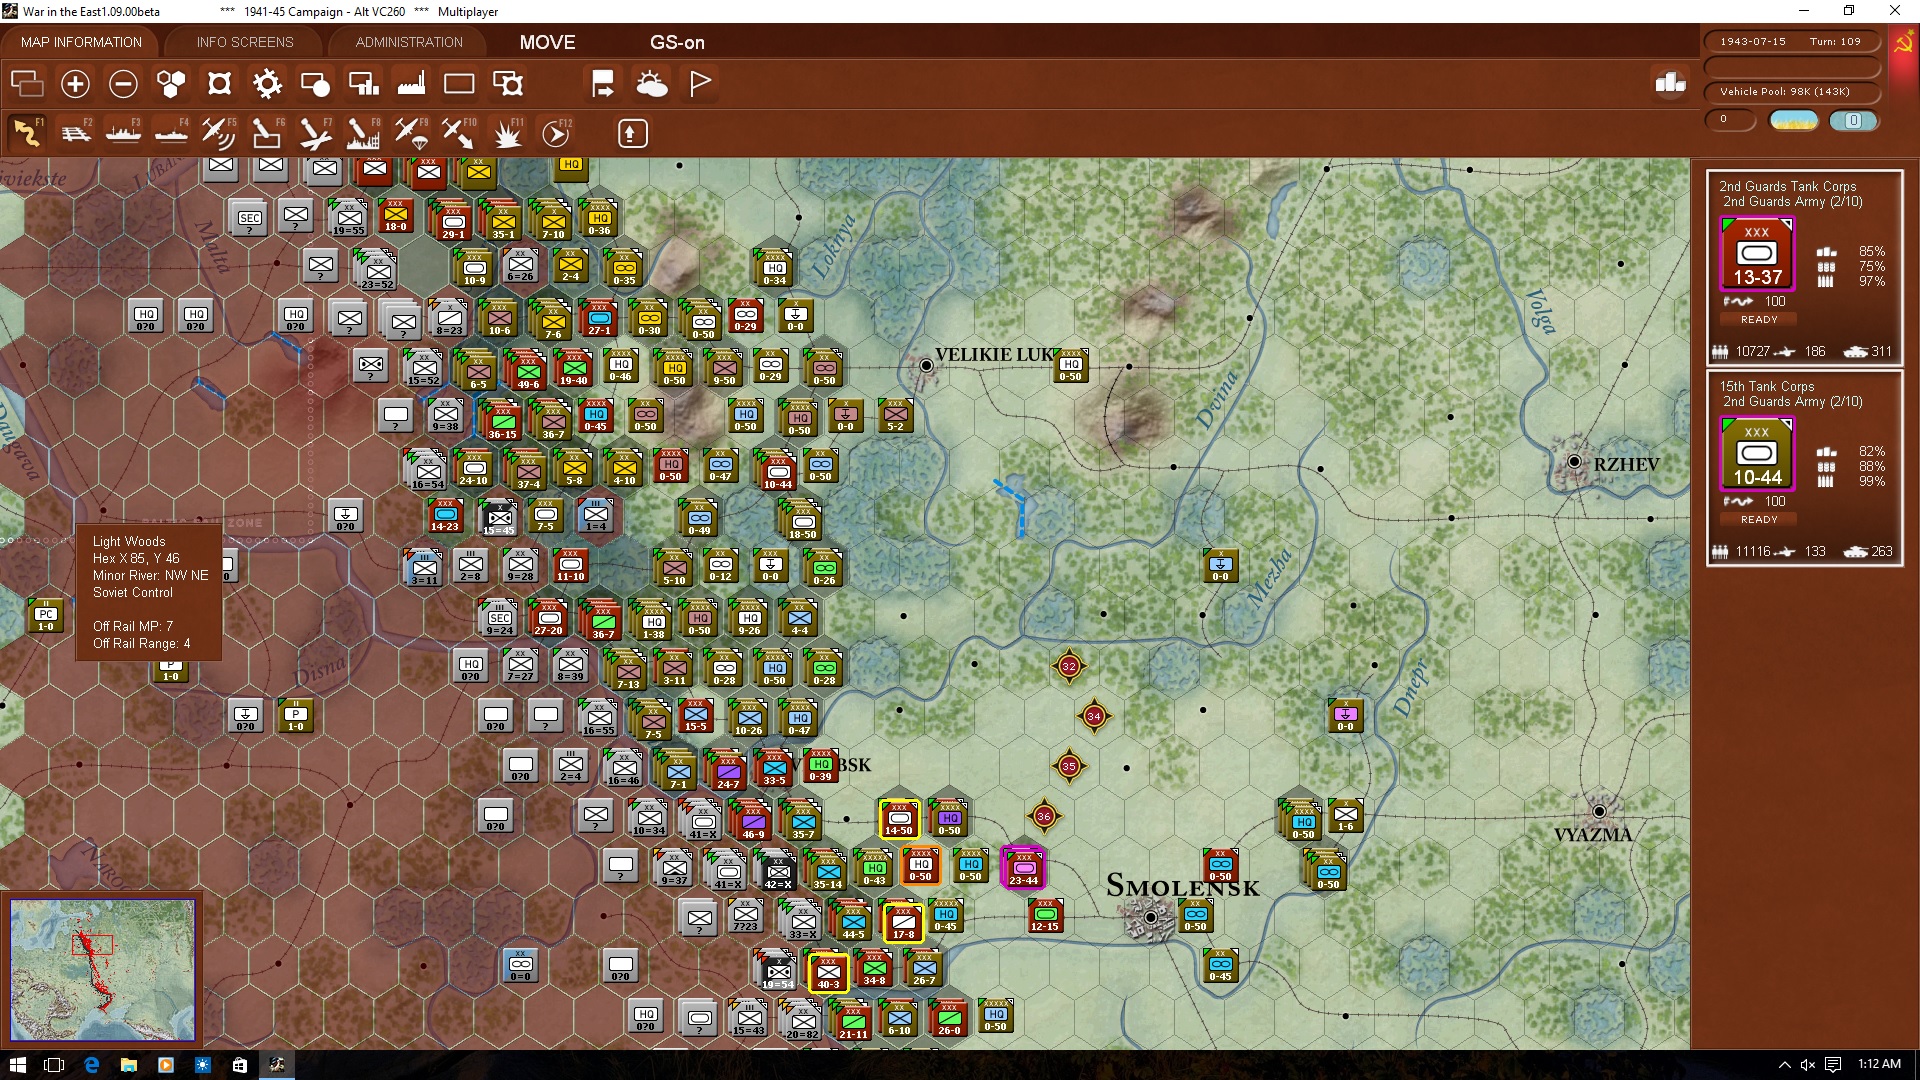Toggle the hex grid display icon
Screen dimensions: 1920x1080
(x=171, y=84)
